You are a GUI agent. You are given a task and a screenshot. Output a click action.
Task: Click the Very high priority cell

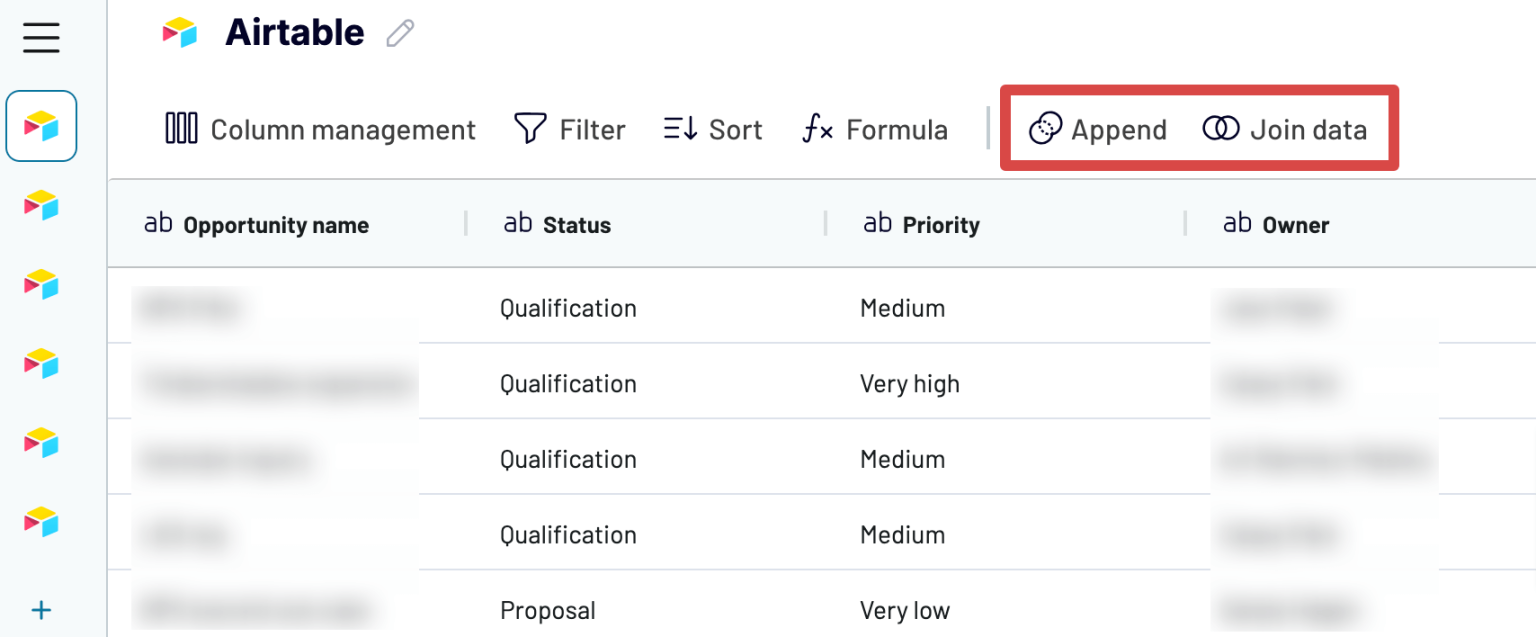[910, 383]
